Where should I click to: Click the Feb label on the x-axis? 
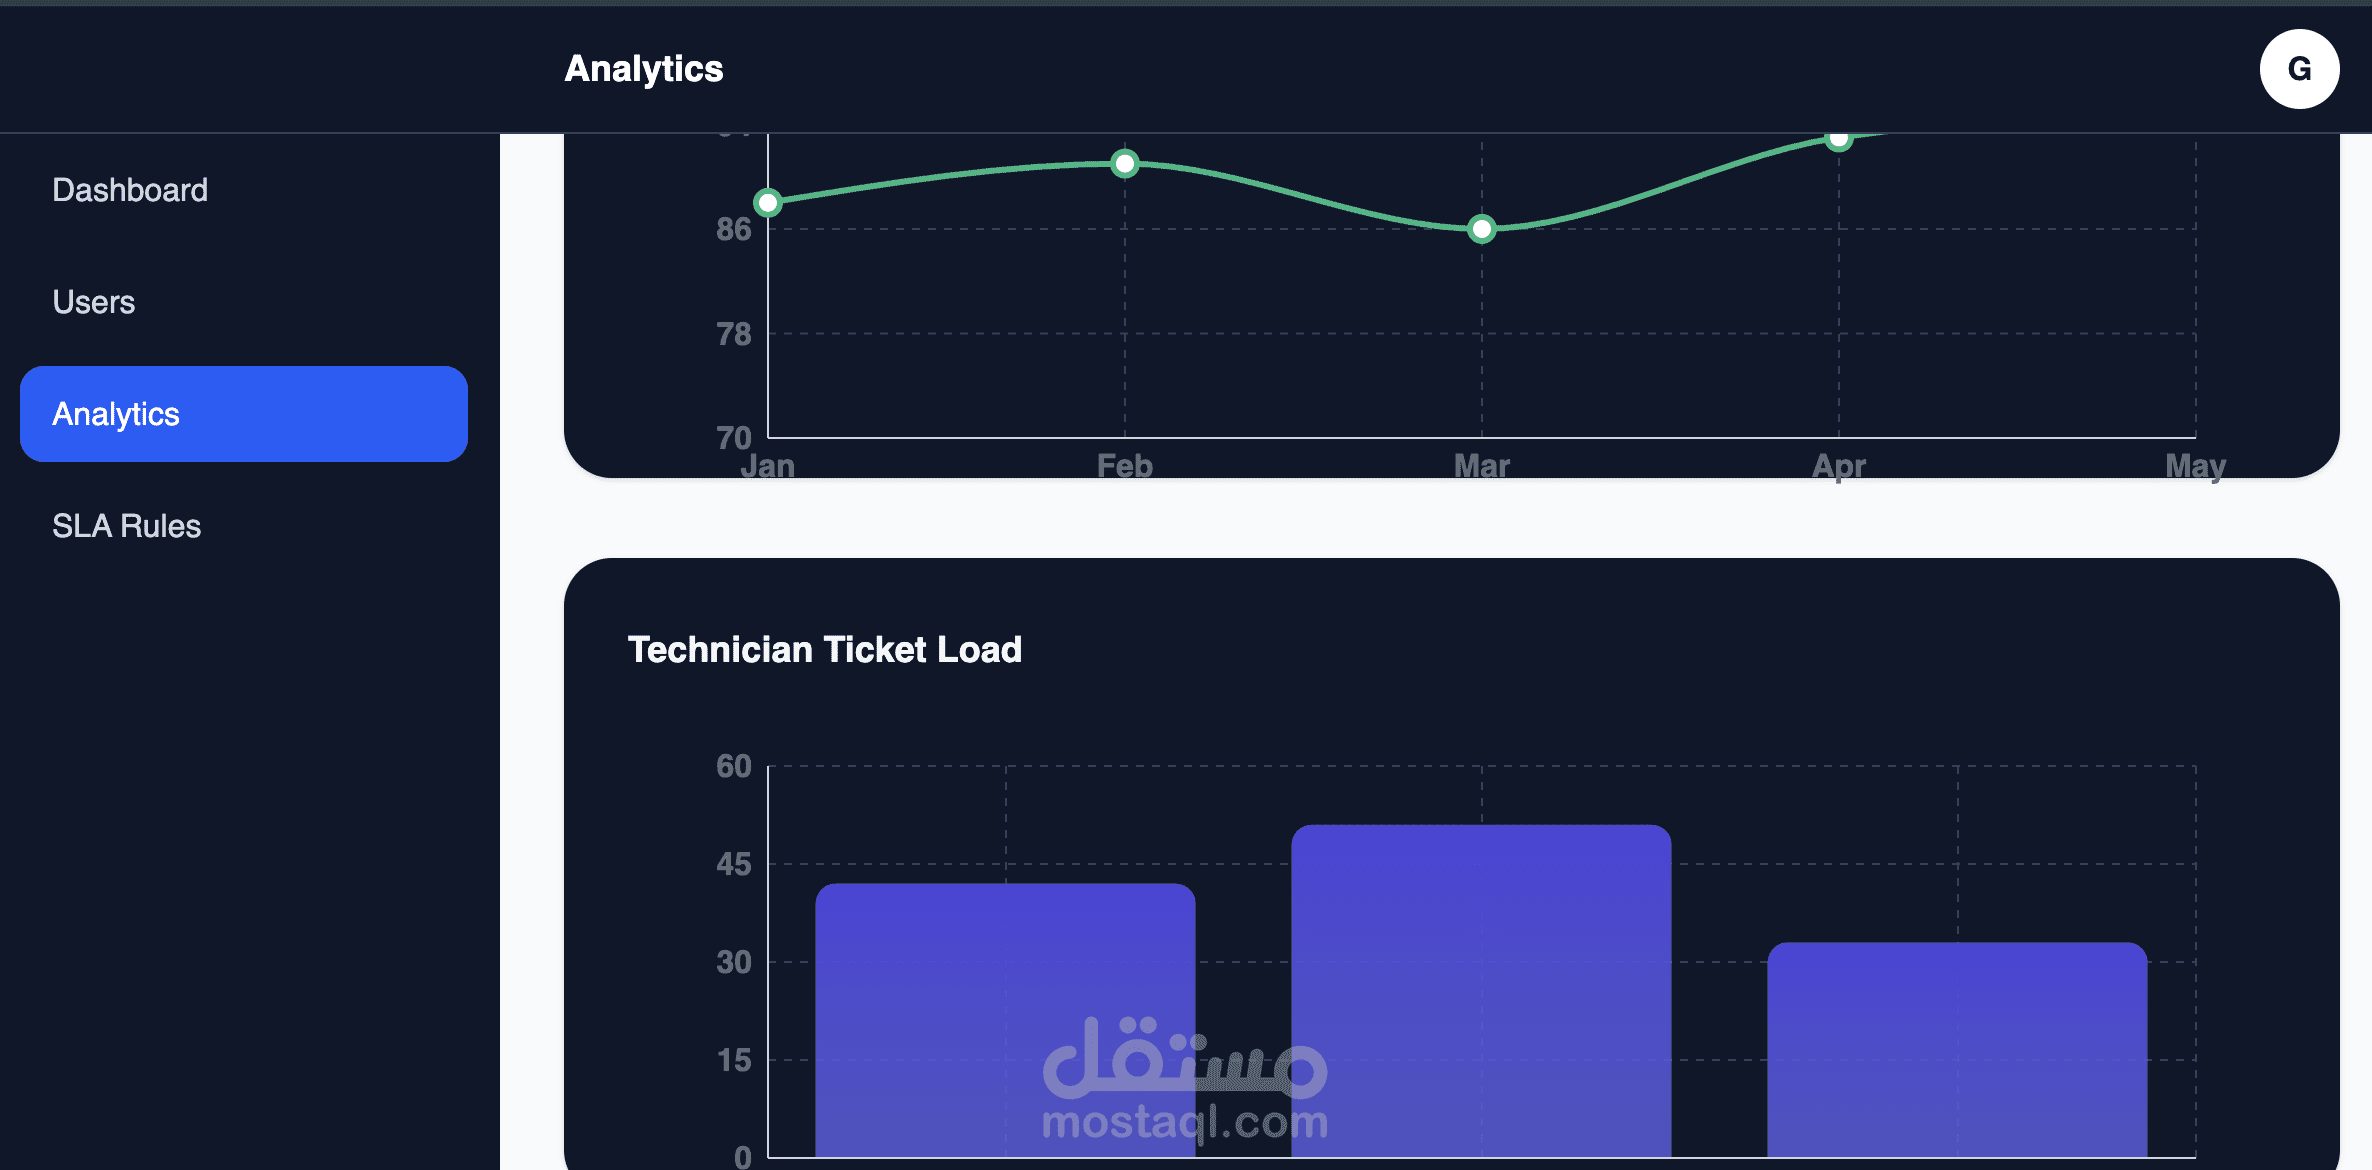pyautogui.click(x=1125, y=466)
